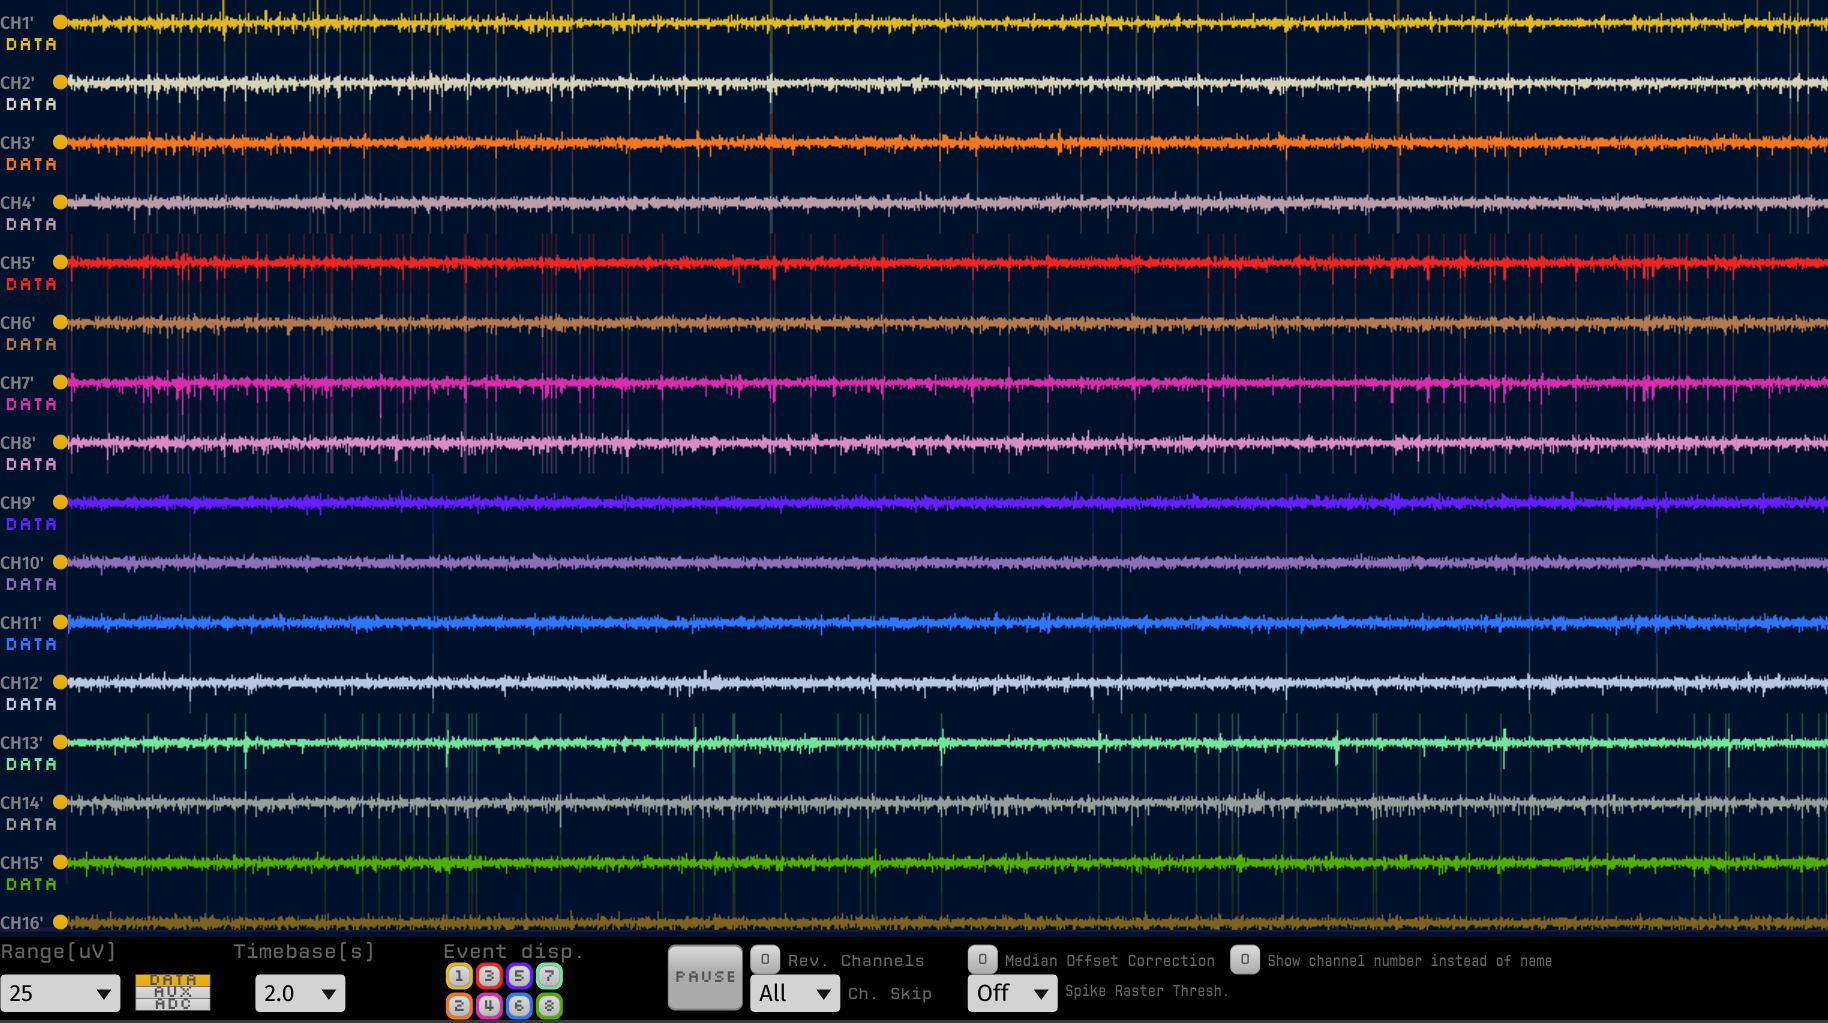Click the yellow dot beside CH8'
This screenshot has width=1828, height=1023.
(x=60, y=442)
